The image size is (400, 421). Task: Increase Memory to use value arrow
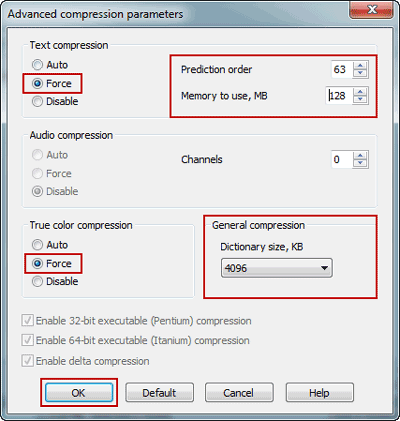(360, 92)
